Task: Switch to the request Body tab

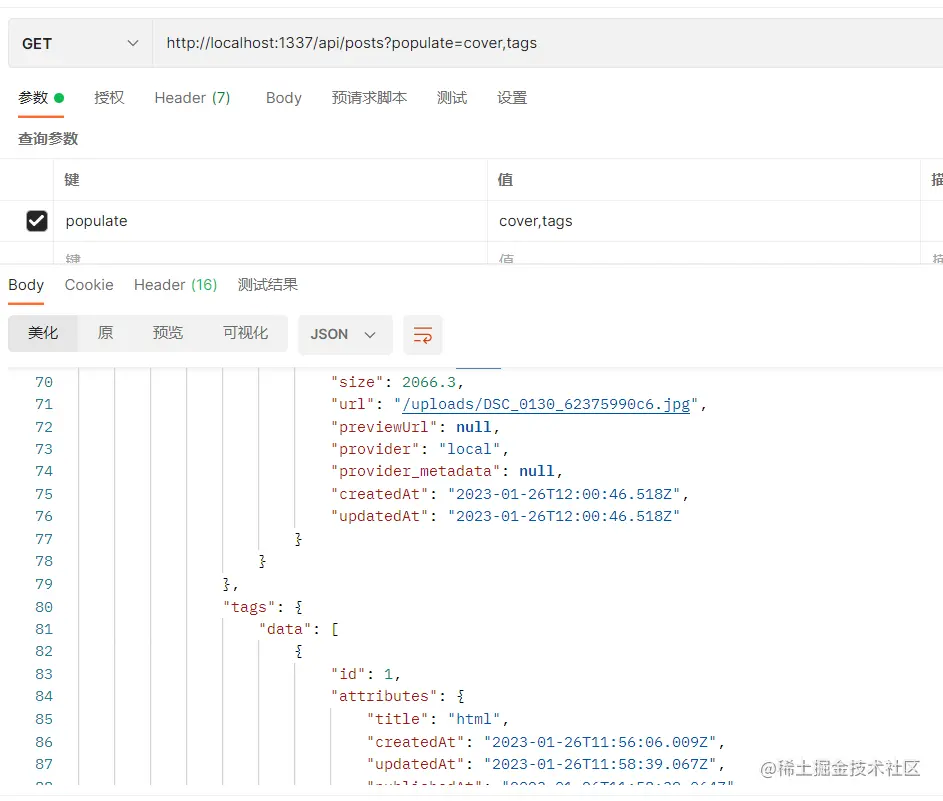Action: click(x=283, y=97)
